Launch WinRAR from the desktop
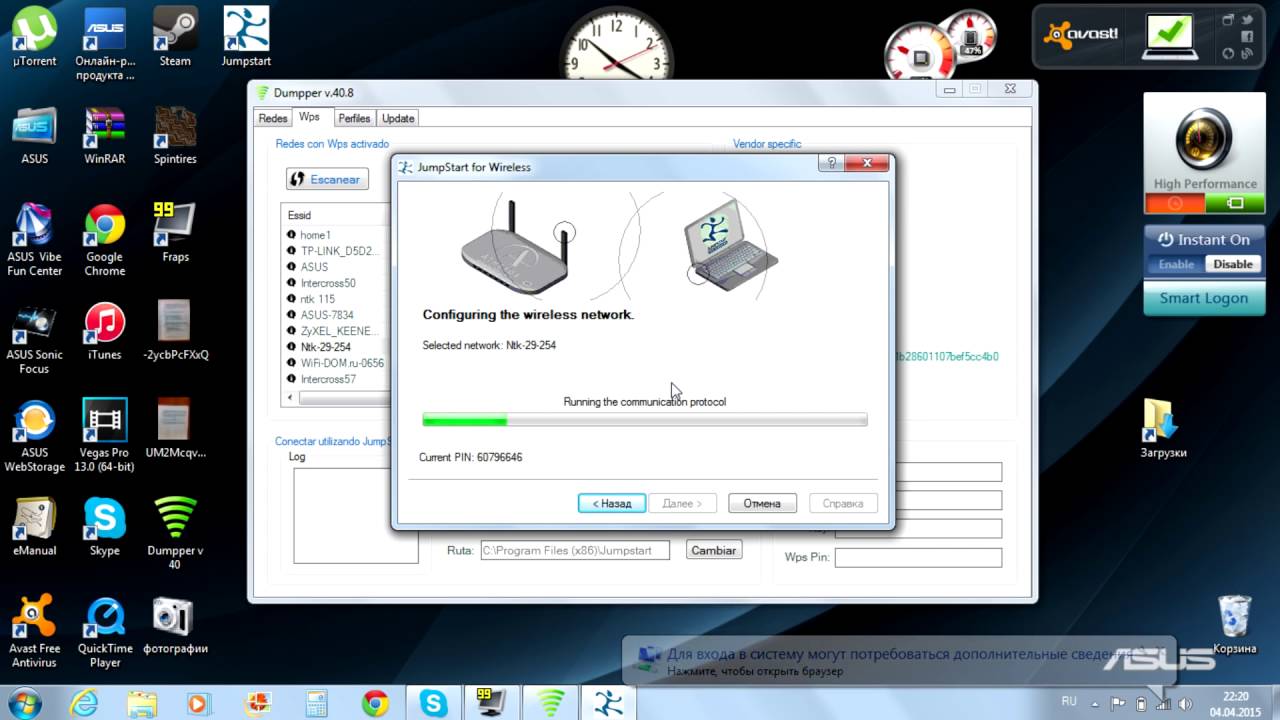This screenshot has height=720, width=1280. click(105, 135)
